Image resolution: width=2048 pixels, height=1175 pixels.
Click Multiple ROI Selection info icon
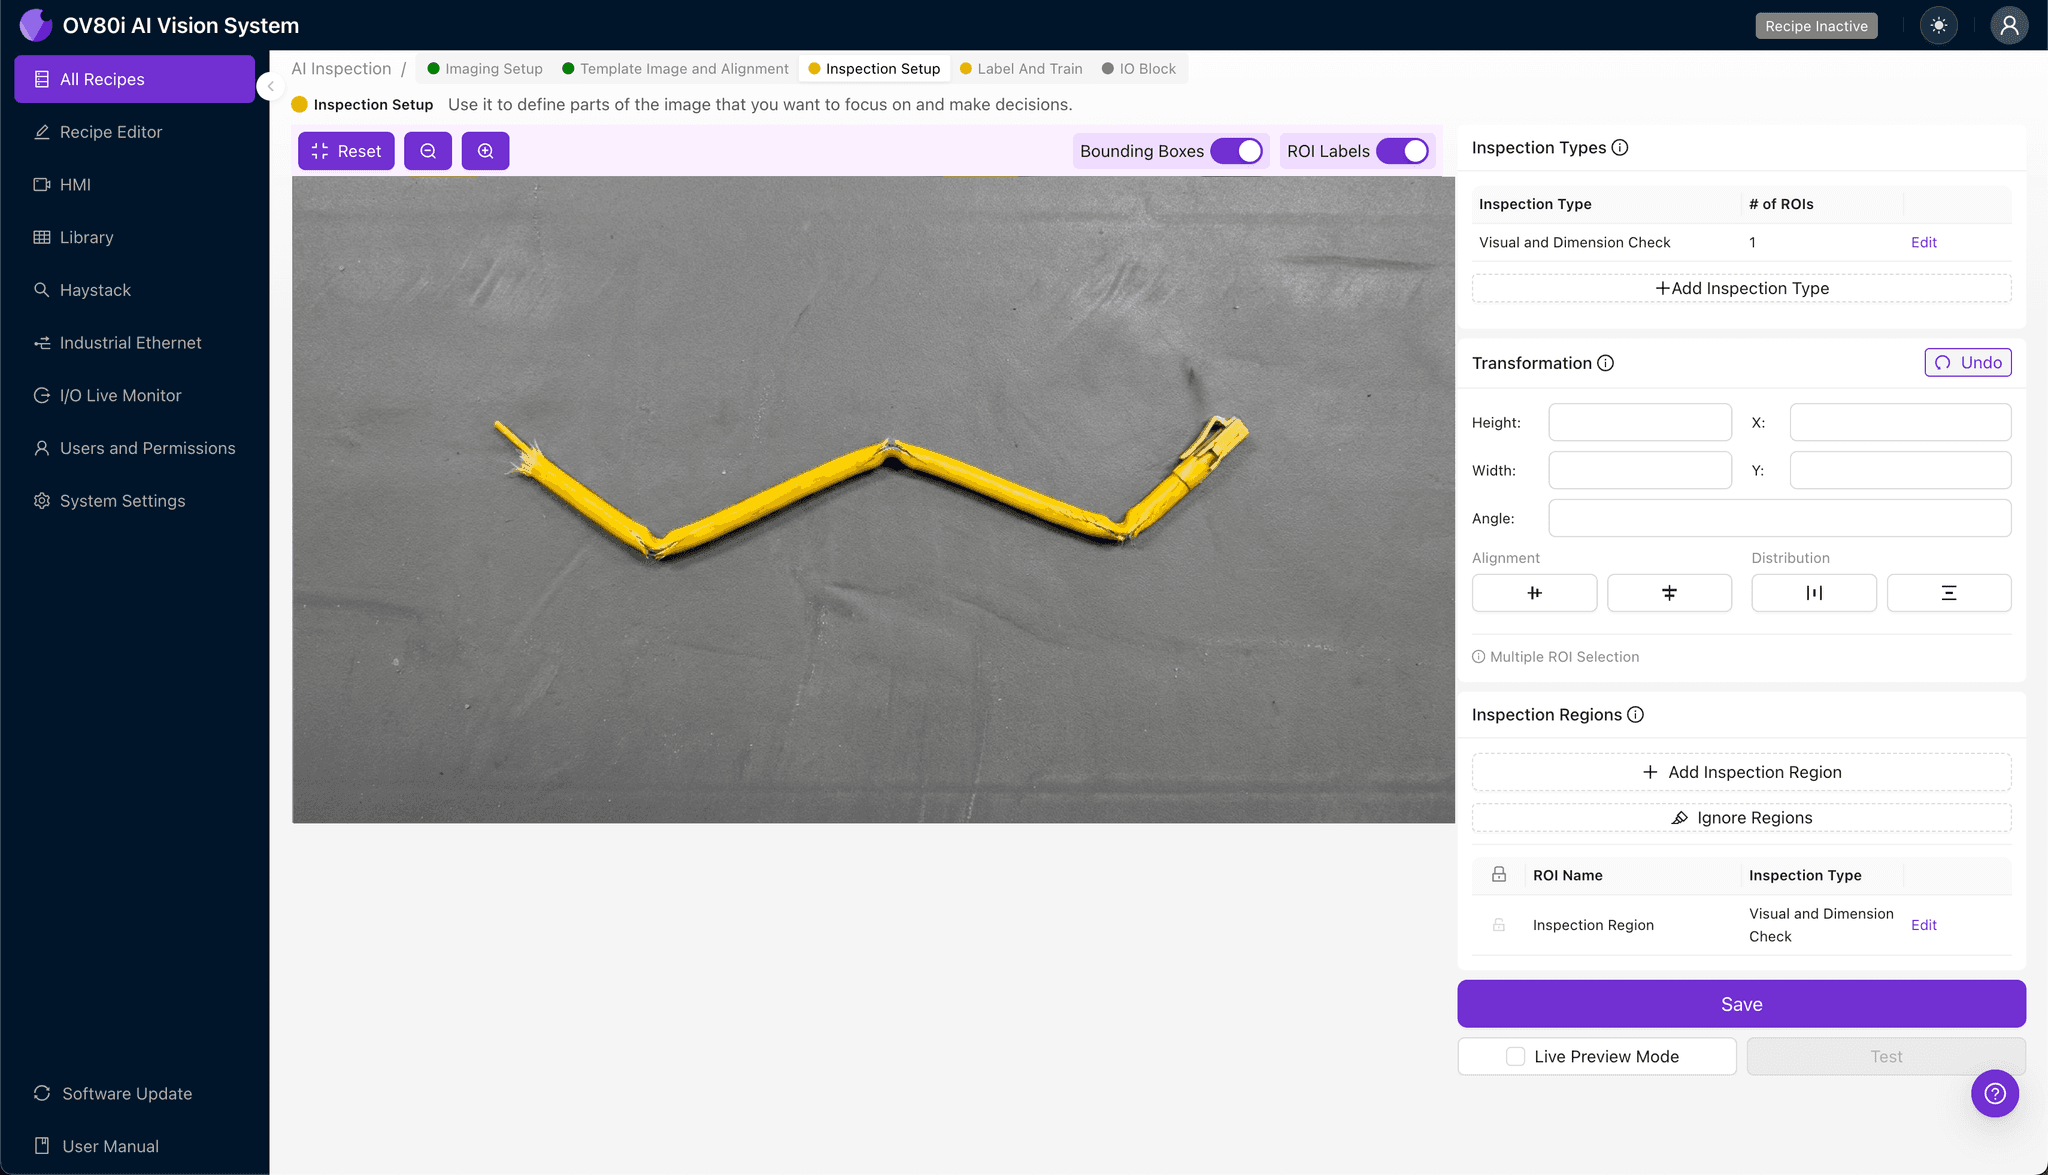pyautogui.click(x=1478, y=657)
